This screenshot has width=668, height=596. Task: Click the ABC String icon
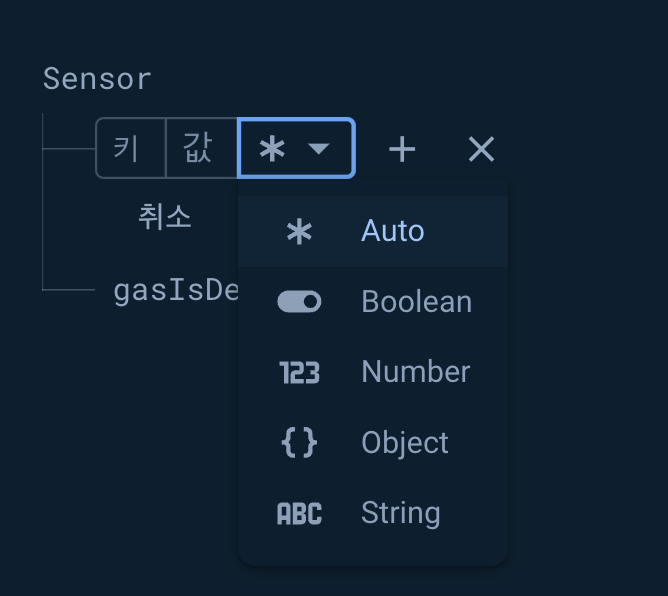click(299, 513)
